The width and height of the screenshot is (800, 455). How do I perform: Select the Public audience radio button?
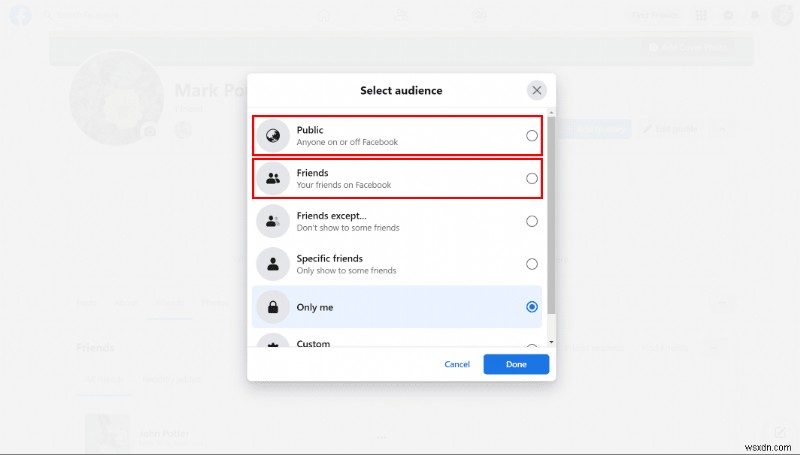(532, 136)
